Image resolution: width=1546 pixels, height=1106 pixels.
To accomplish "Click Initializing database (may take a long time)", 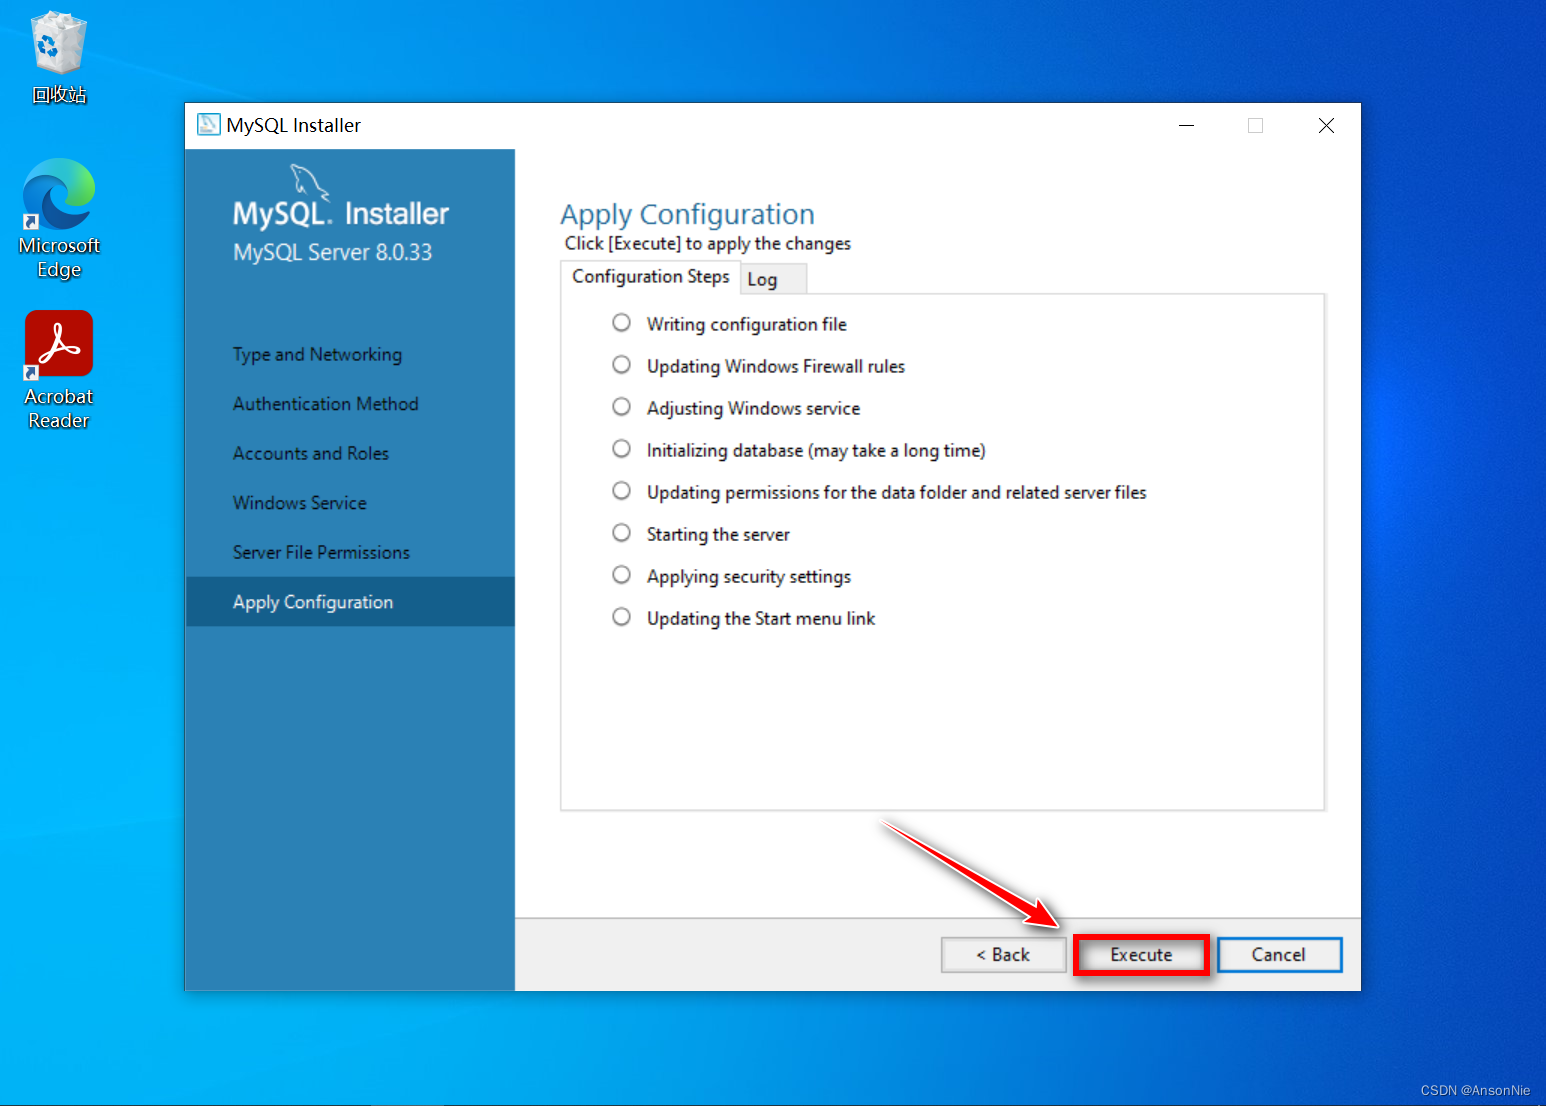I will point(816,451).
